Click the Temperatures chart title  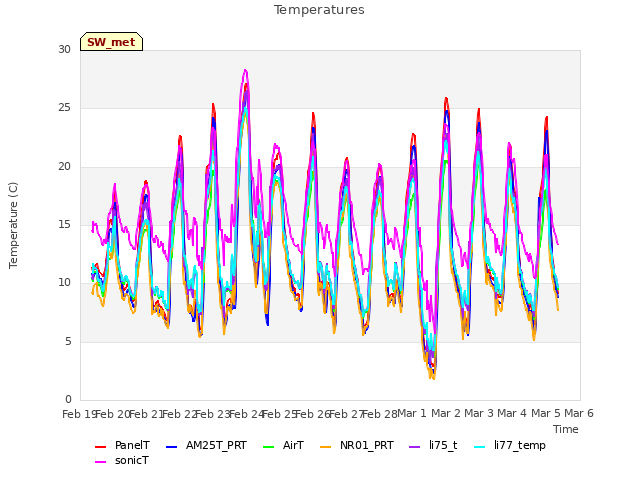click(x=319, y=10)
